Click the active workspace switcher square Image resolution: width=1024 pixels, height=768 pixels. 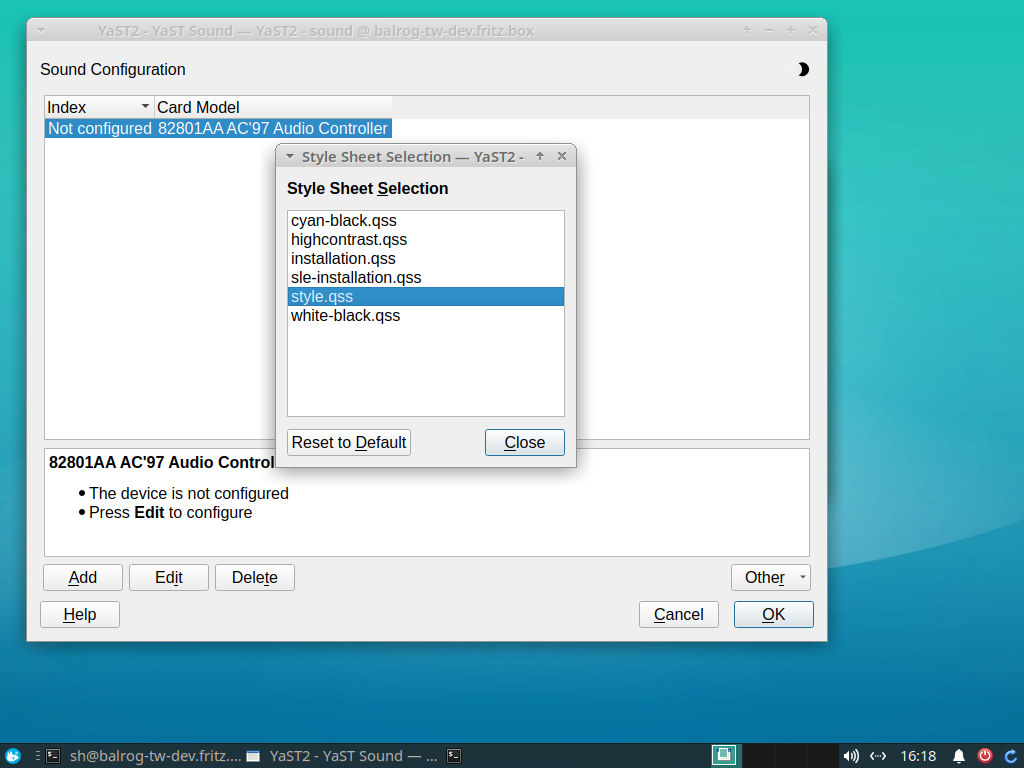pyautogui.click(x=724, y=756)
